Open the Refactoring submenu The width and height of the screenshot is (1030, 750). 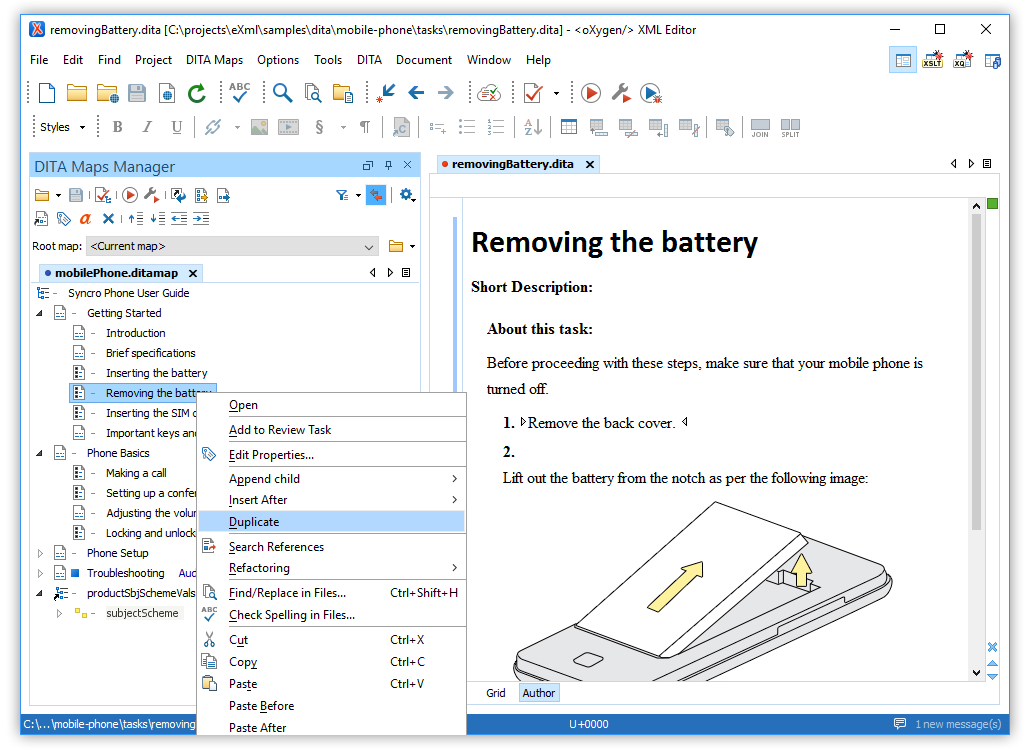[x=332, y=568]
